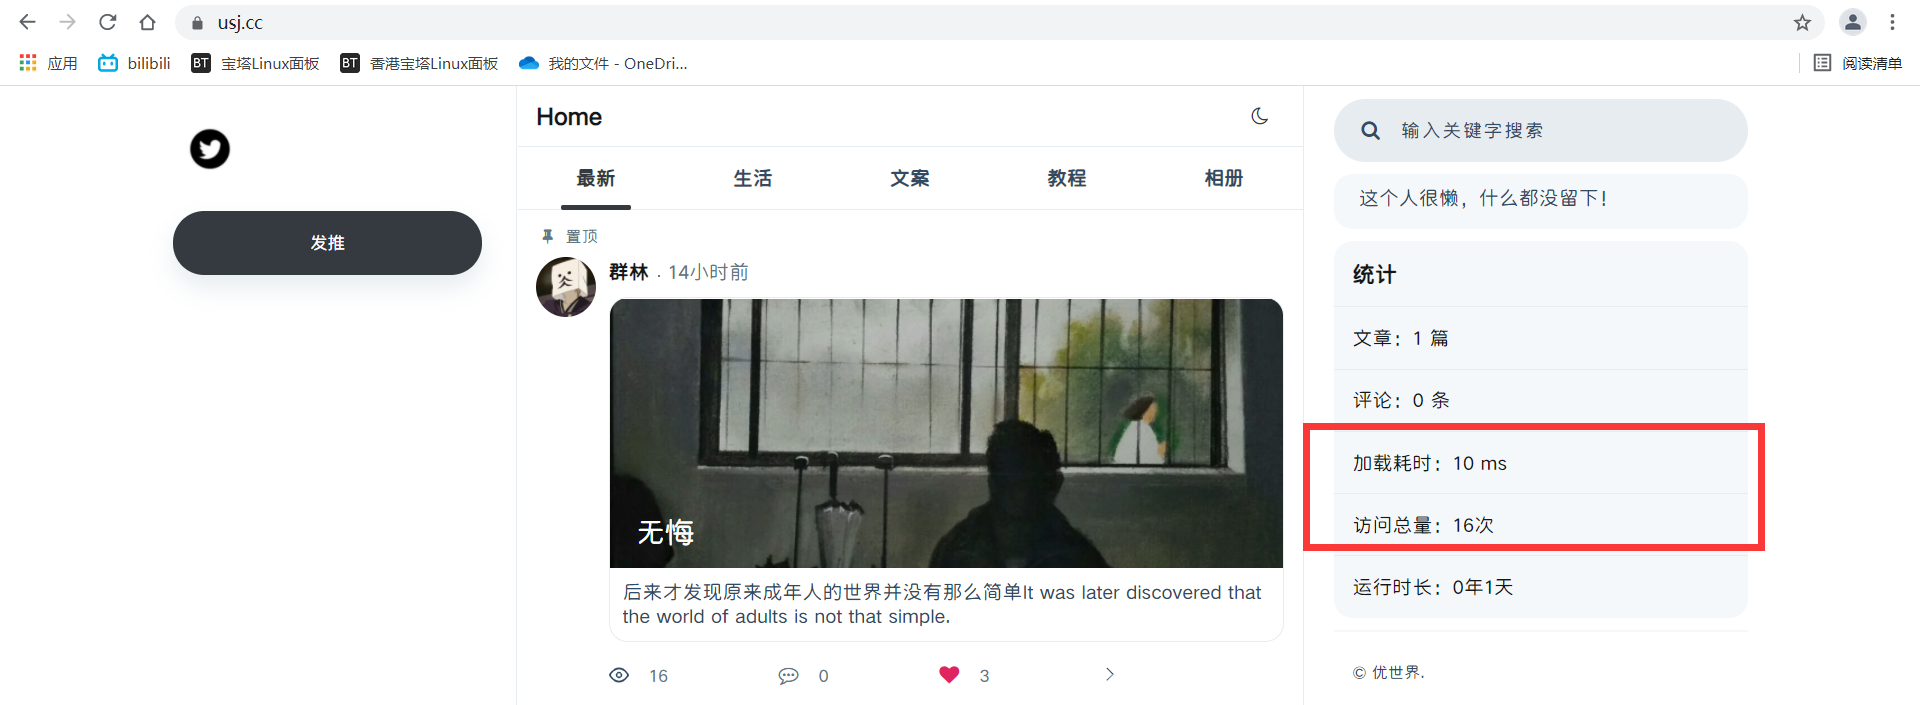
Task: Open comments via the speech bubble icon
Action: tap(788, 676)
